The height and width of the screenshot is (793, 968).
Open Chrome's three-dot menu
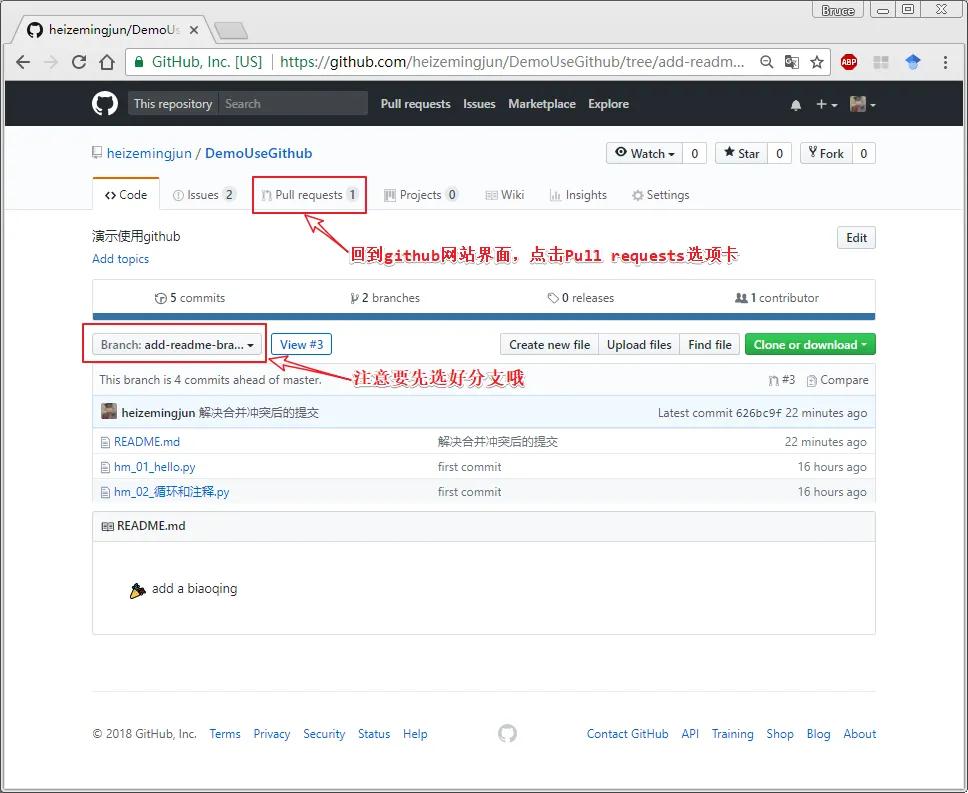pyautogui.click(x=945, y=62)
